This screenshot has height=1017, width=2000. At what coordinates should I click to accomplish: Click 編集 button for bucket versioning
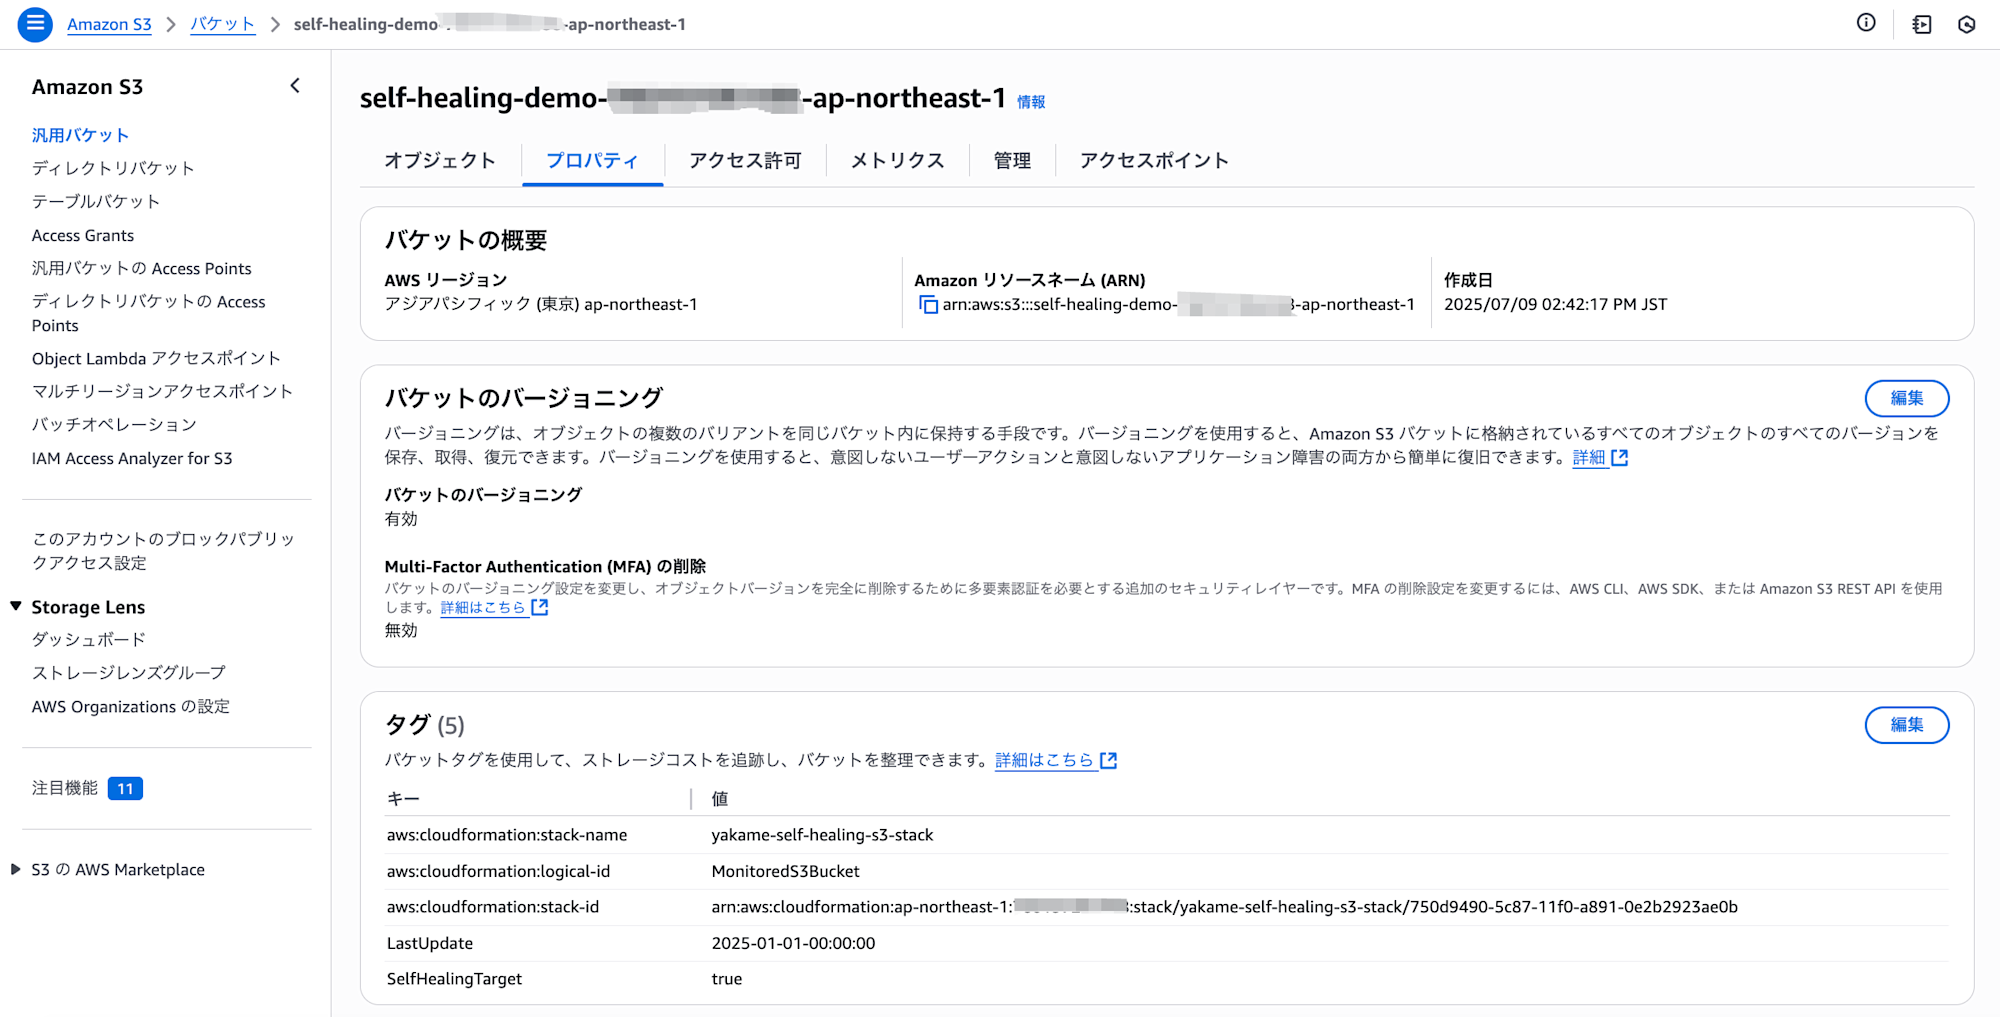pyautogui.click(x=1906, y=398)
